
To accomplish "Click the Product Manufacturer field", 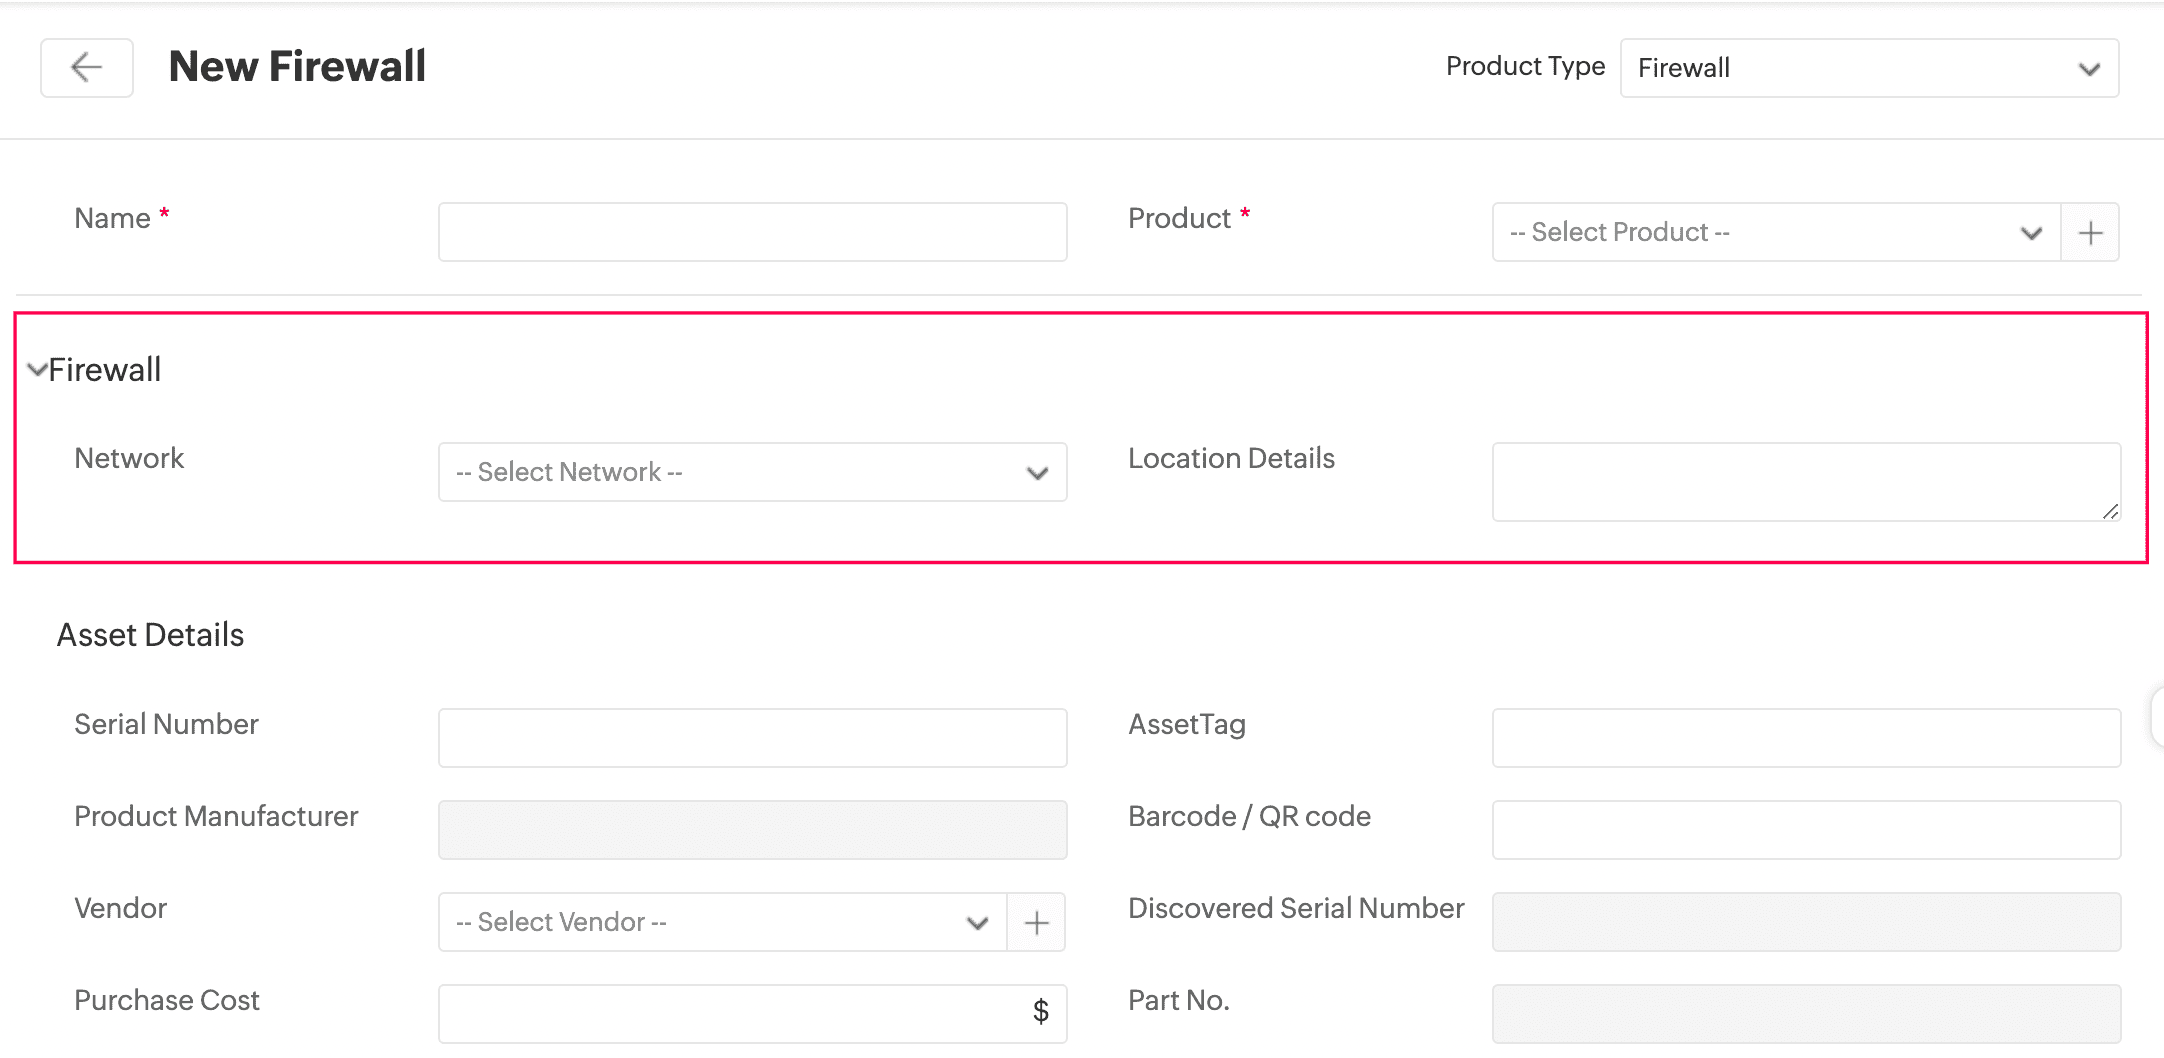I will 752,830.
